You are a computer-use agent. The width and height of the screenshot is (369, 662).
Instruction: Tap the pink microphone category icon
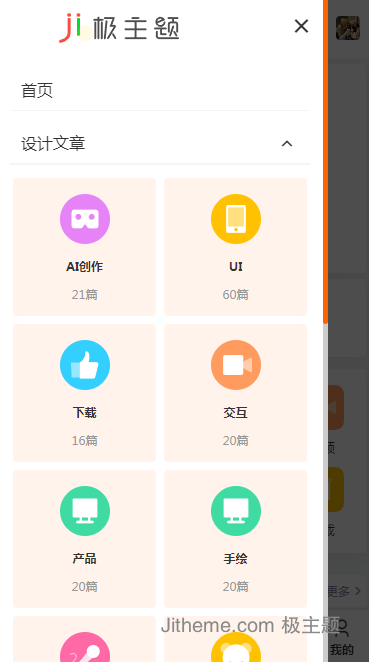[x=85, y=647]
